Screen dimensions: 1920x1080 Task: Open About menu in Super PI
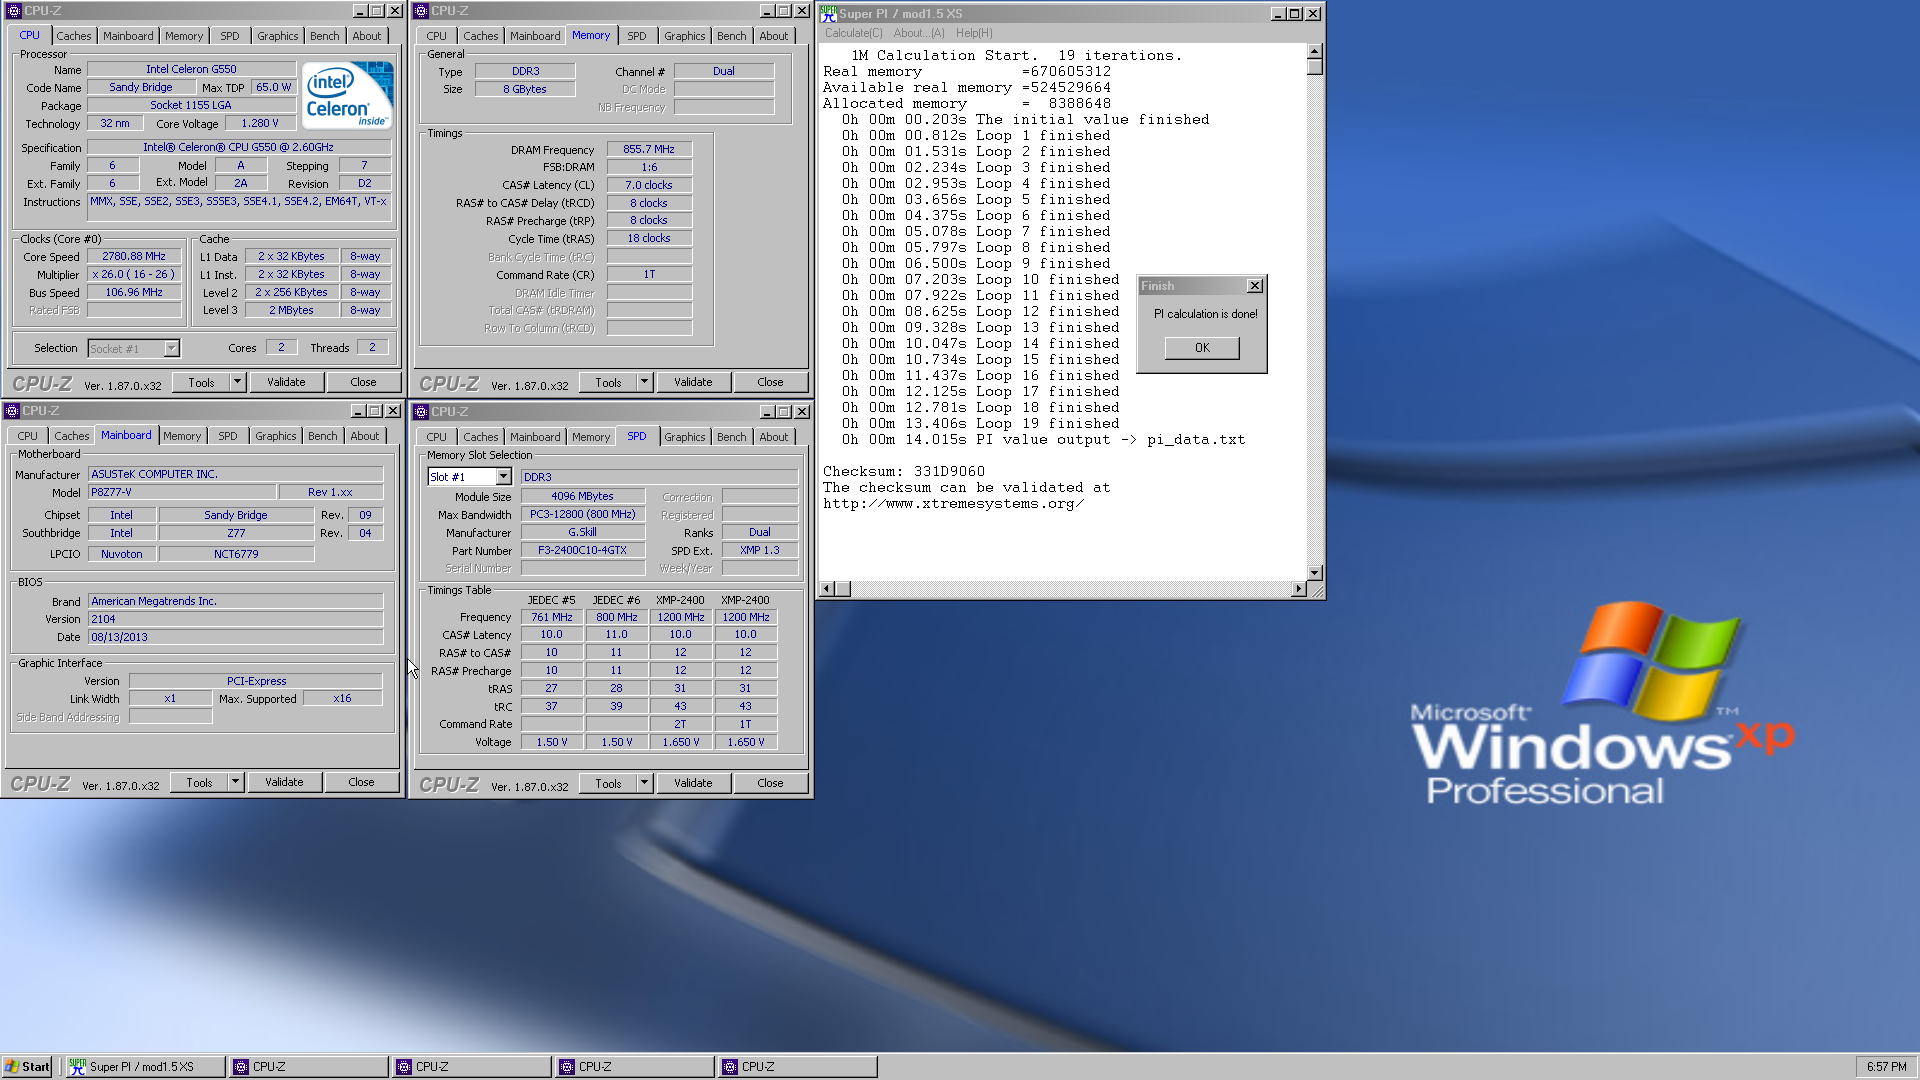(919, 33)
